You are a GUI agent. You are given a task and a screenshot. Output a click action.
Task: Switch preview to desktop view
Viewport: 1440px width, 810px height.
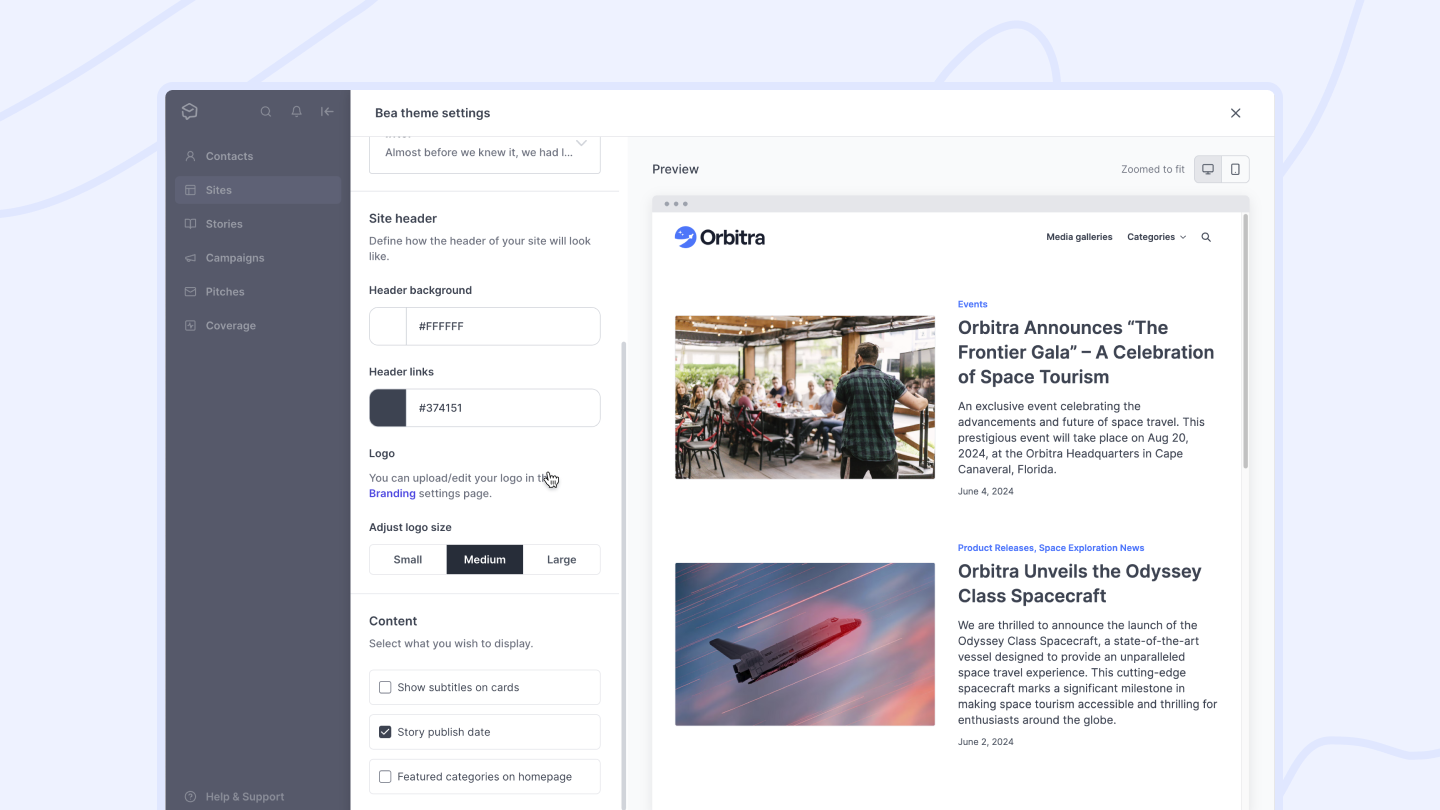coord(1207,169)
